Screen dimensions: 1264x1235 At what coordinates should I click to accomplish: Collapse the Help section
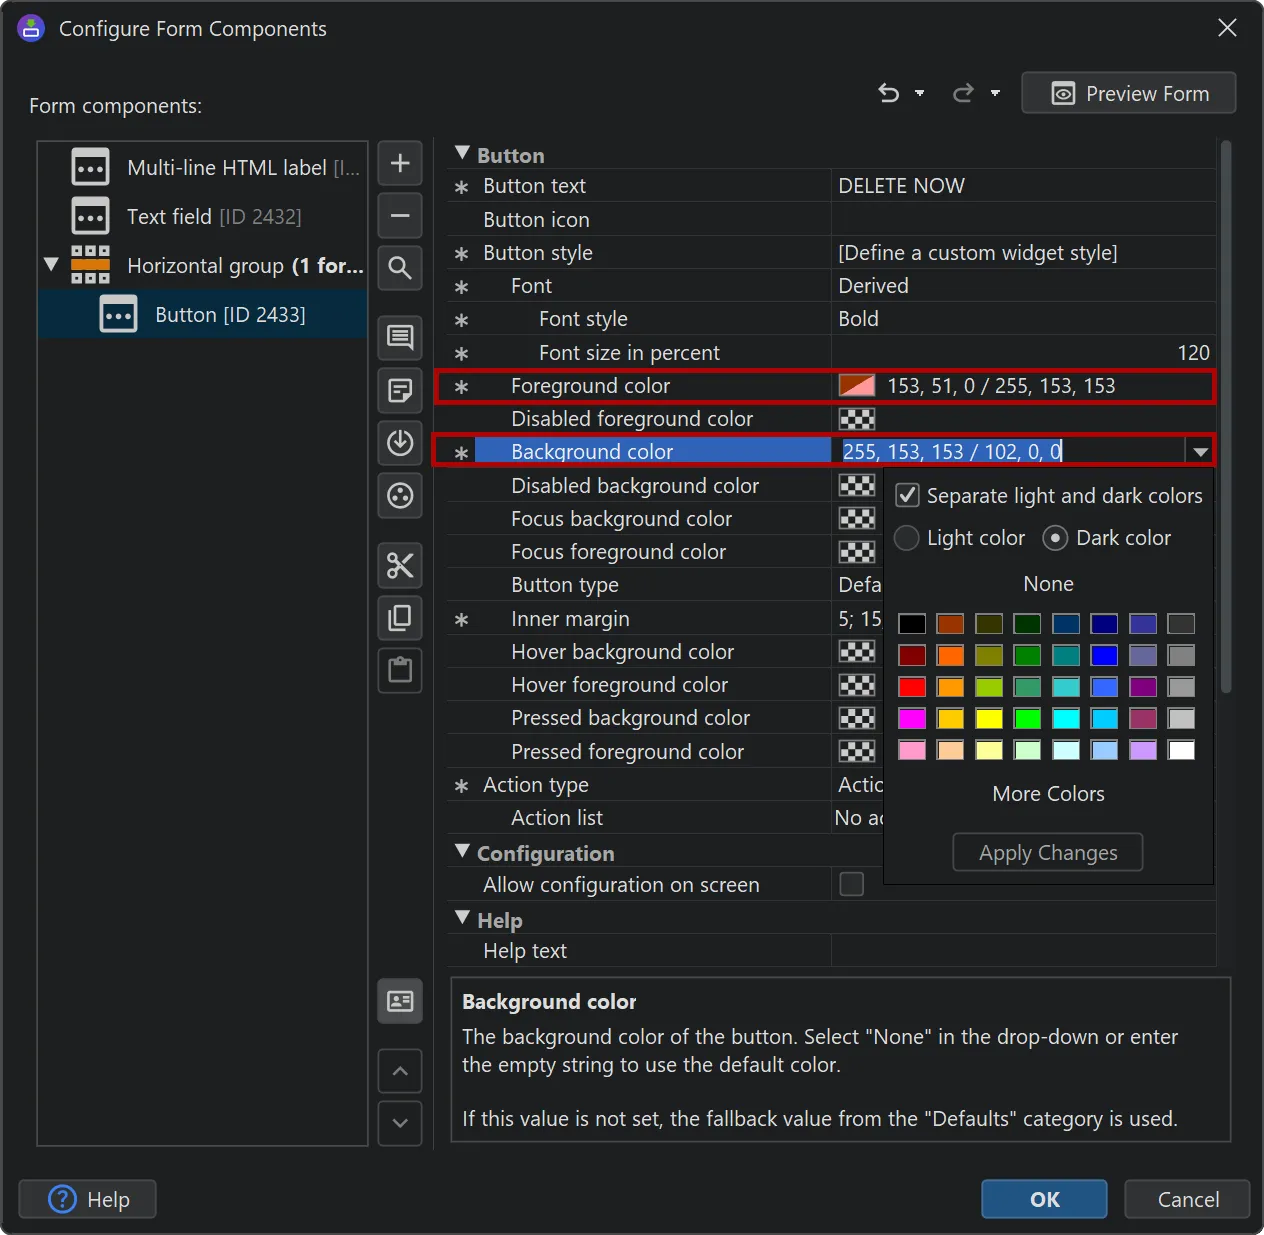click(x=462, y=918)
